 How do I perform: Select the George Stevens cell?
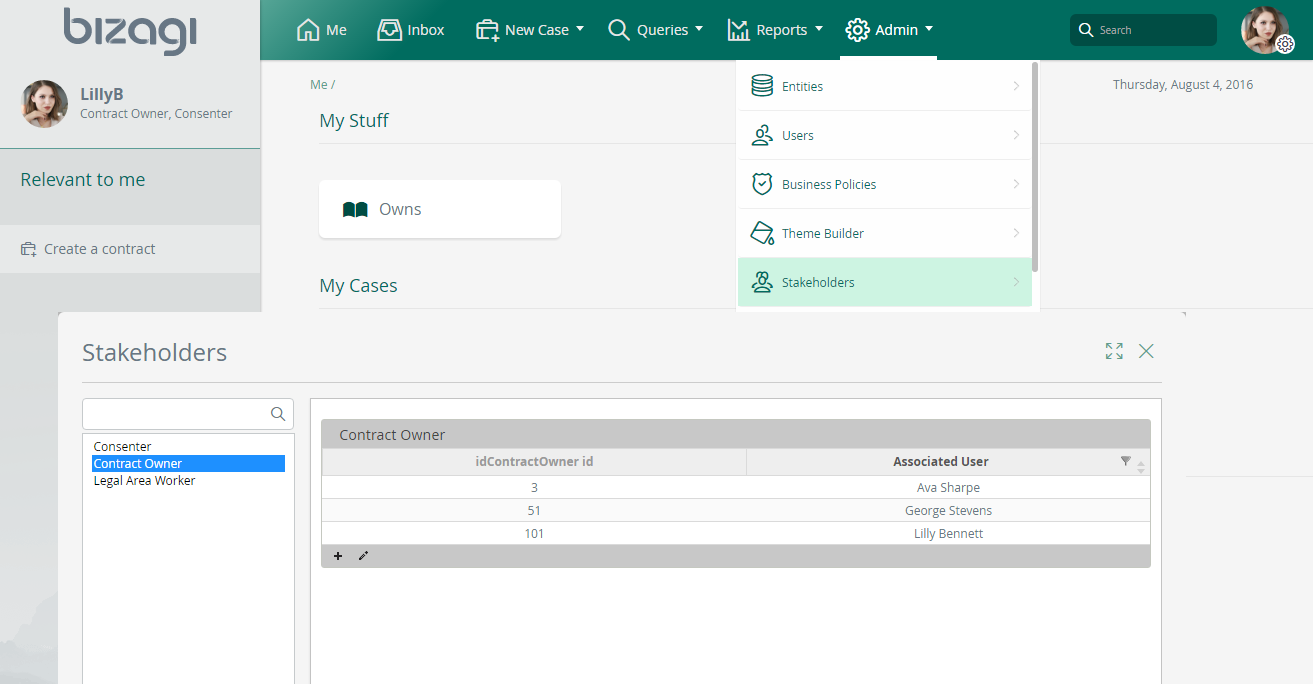point(948,511)
